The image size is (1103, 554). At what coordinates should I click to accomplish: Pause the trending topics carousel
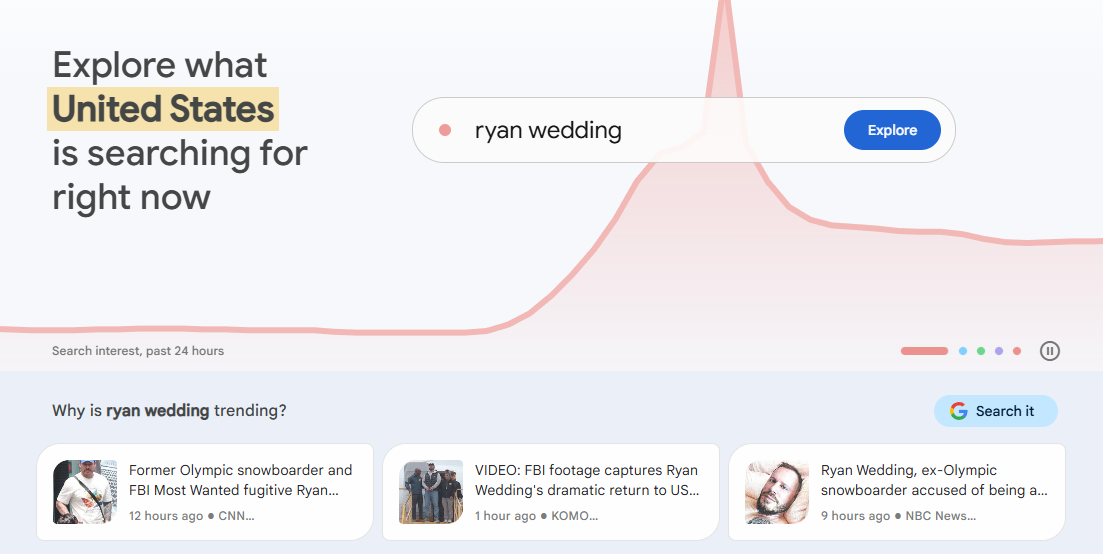1050,351
